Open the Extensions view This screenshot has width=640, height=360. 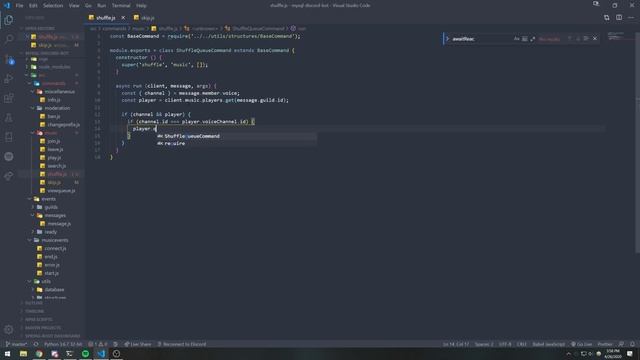tap(9, 98)
